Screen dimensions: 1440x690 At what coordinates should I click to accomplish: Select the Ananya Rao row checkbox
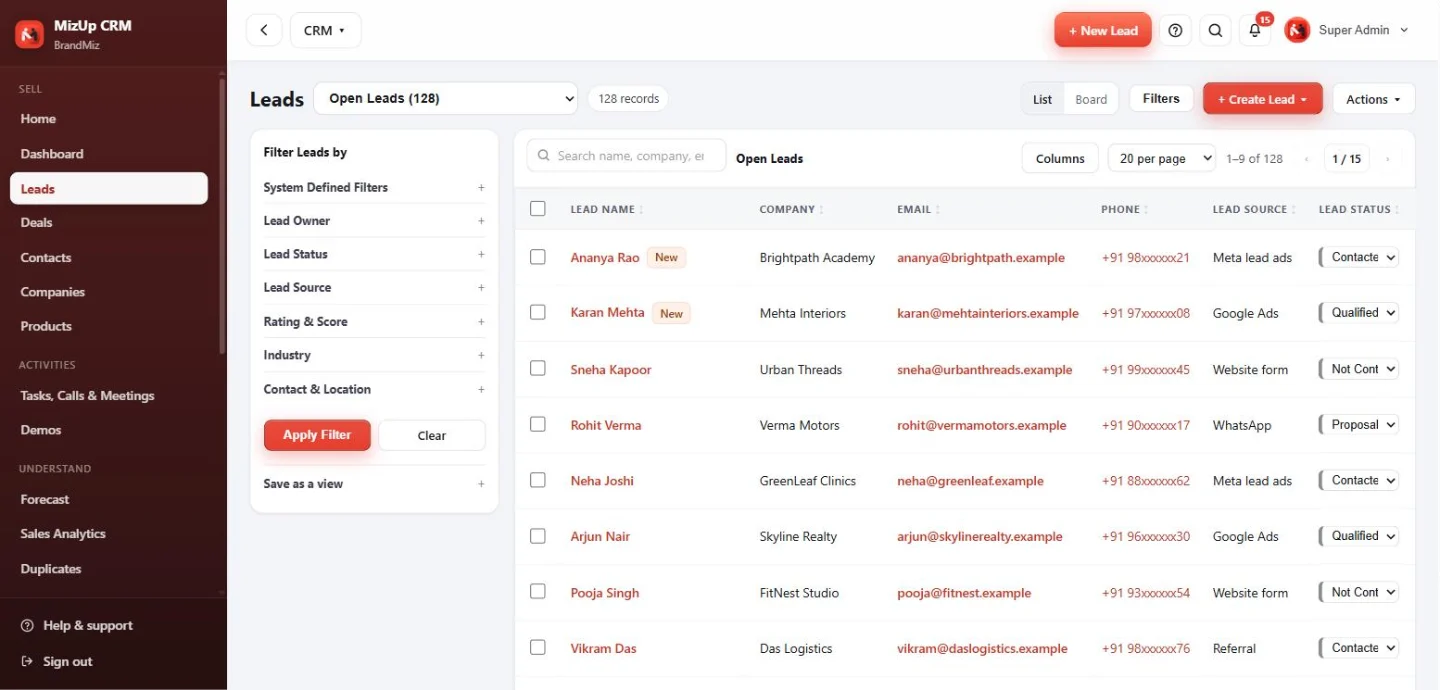pos(538,257)
